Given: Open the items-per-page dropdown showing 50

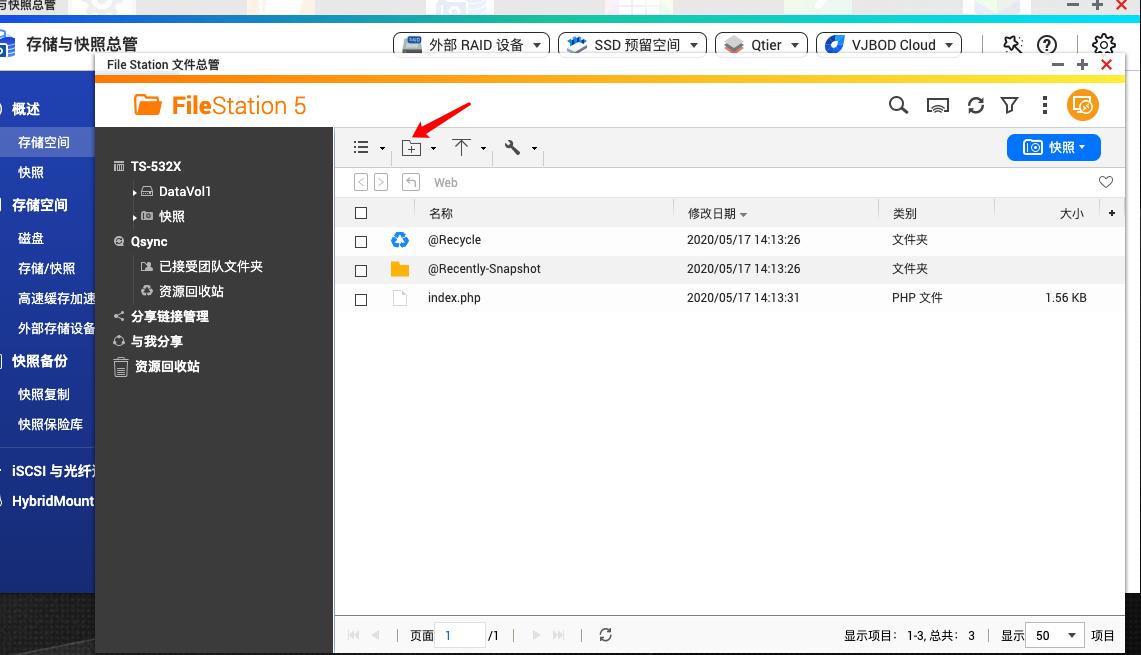Looking at the screenshot, I should pos(1055,635).
